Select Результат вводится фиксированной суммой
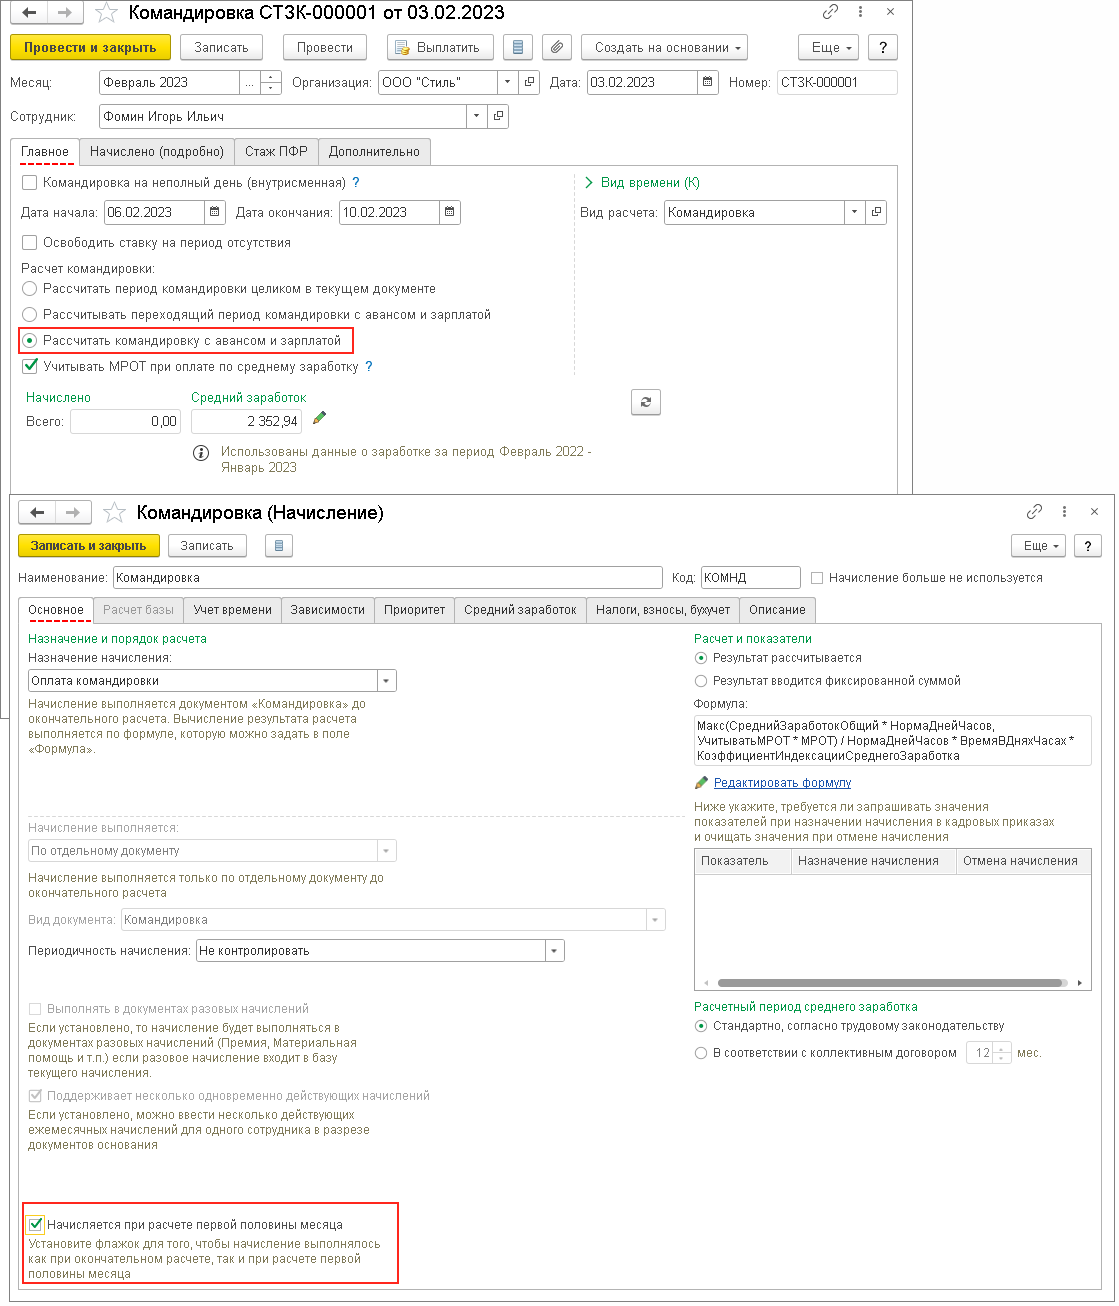The height and width of the screenshot is (1306, 1119). pyautogui.click(x=701, y=681)
